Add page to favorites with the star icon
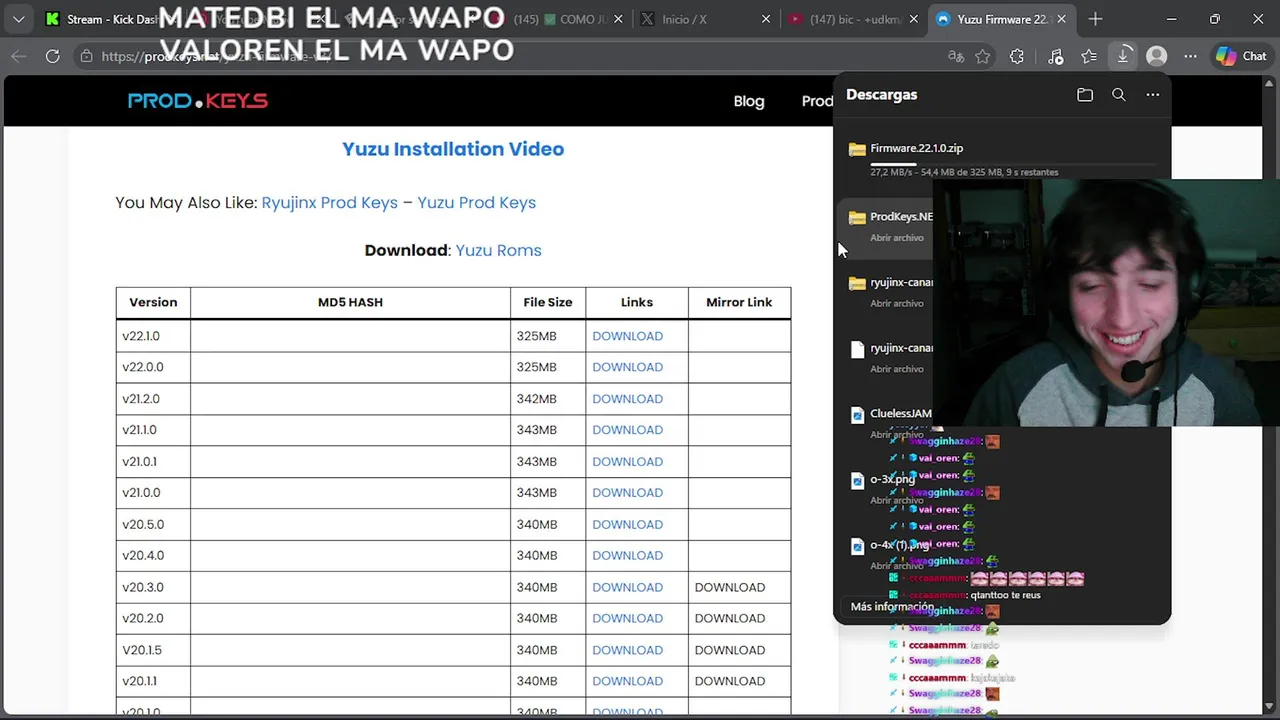Screen dimensions: 1280x720 click(x=983, y=57)
